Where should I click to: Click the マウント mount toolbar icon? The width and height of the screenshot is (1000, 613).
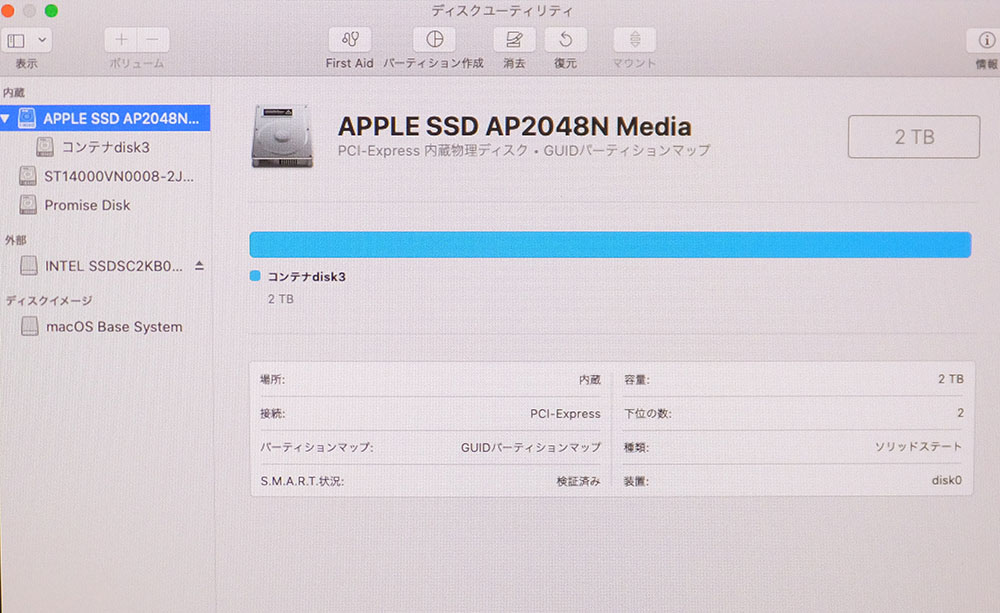click(x=635, y=40)
